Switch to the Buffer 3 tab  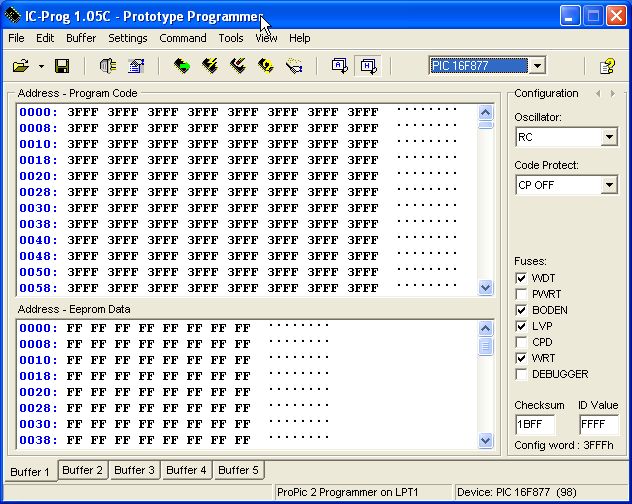pos(134,470)
